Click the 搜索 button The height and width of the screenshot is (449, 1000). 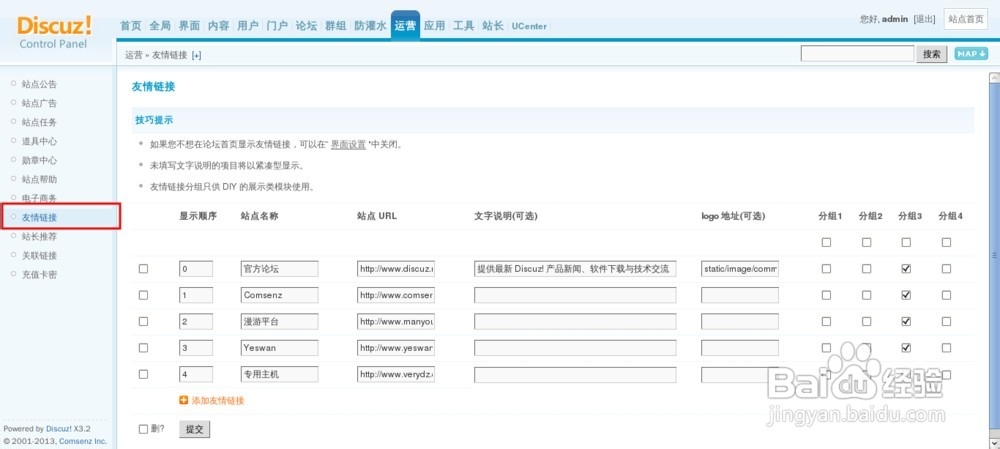(x=932, y=54)
